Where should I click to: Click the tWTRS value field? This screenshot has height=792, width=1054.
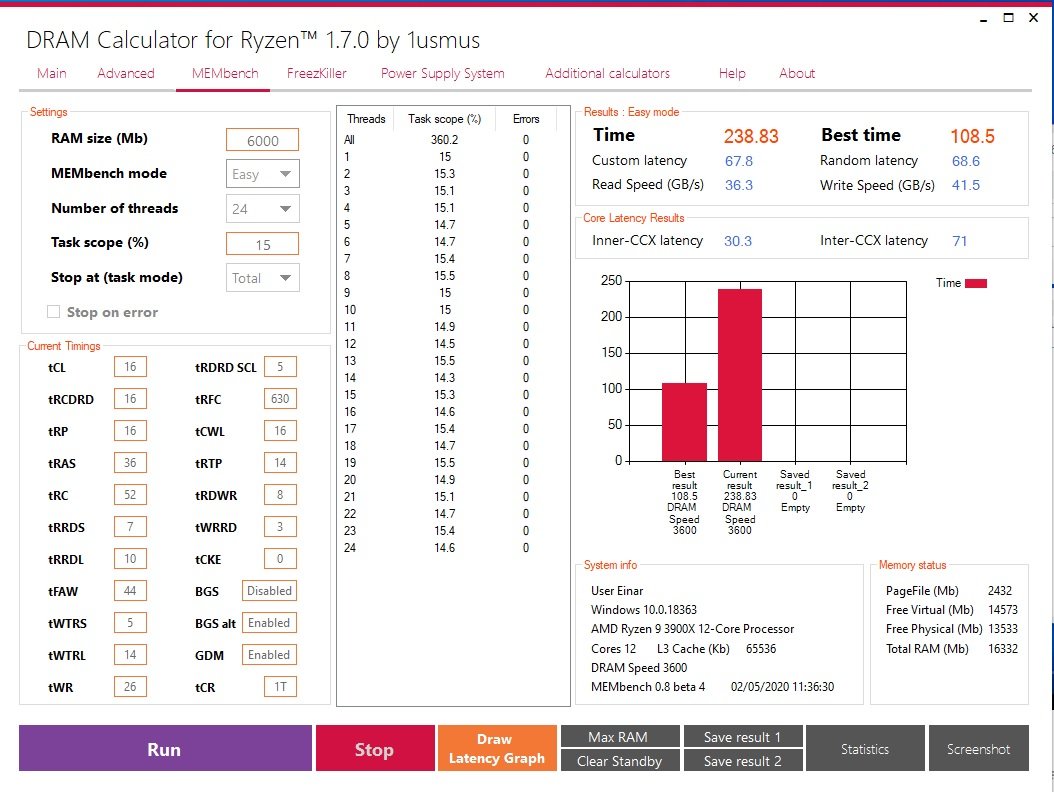[x=130, y=623]
